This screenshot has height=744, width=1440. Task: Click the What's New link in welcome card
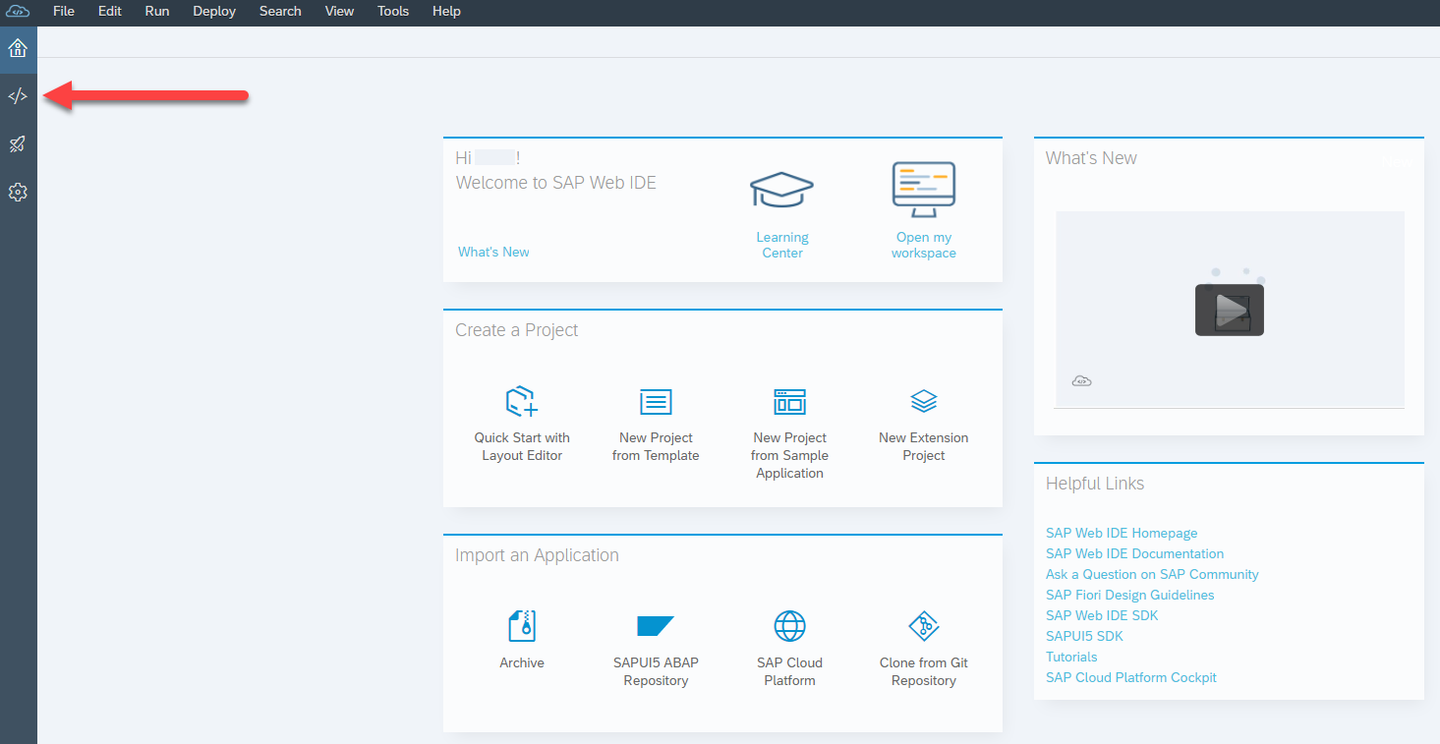494,252
